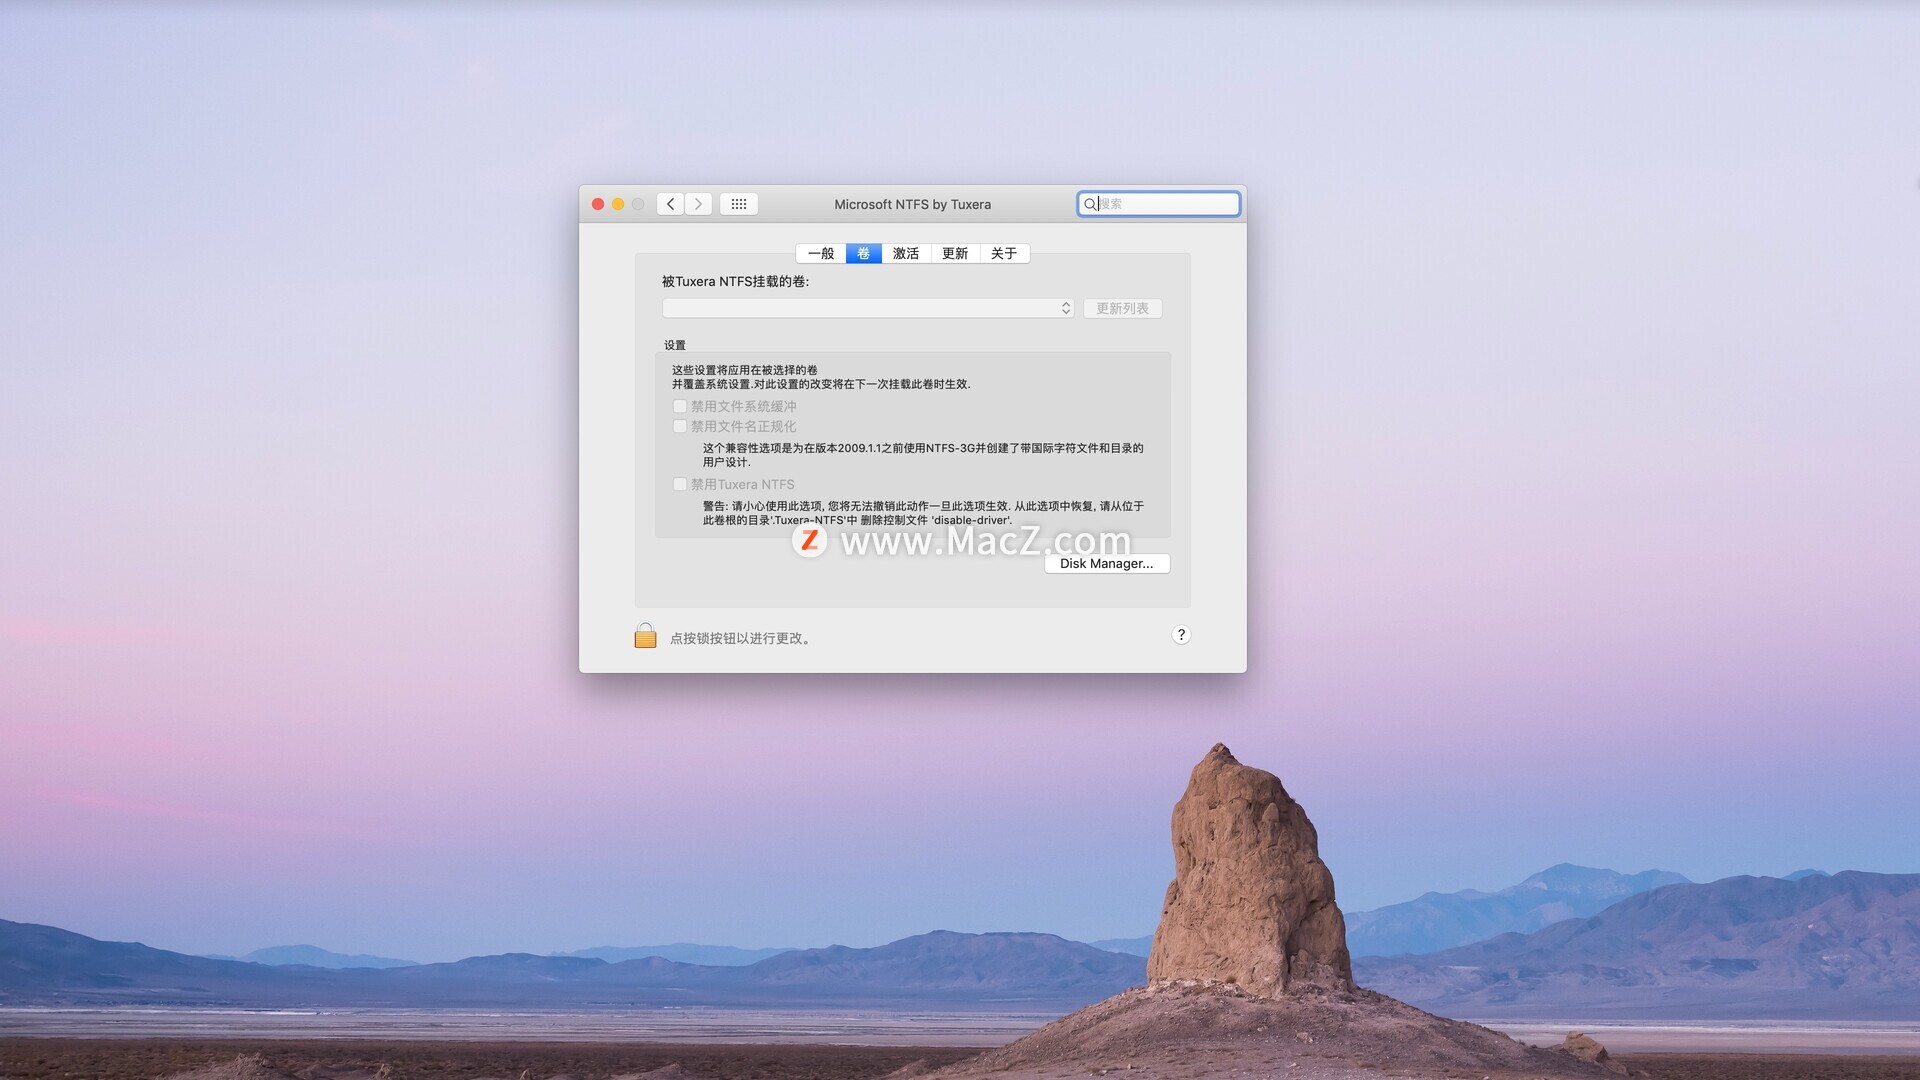The image size is (1920, 1080).
Task: Open the 关于 tab
Action: pyautogui.click(x=1004, y=254)
